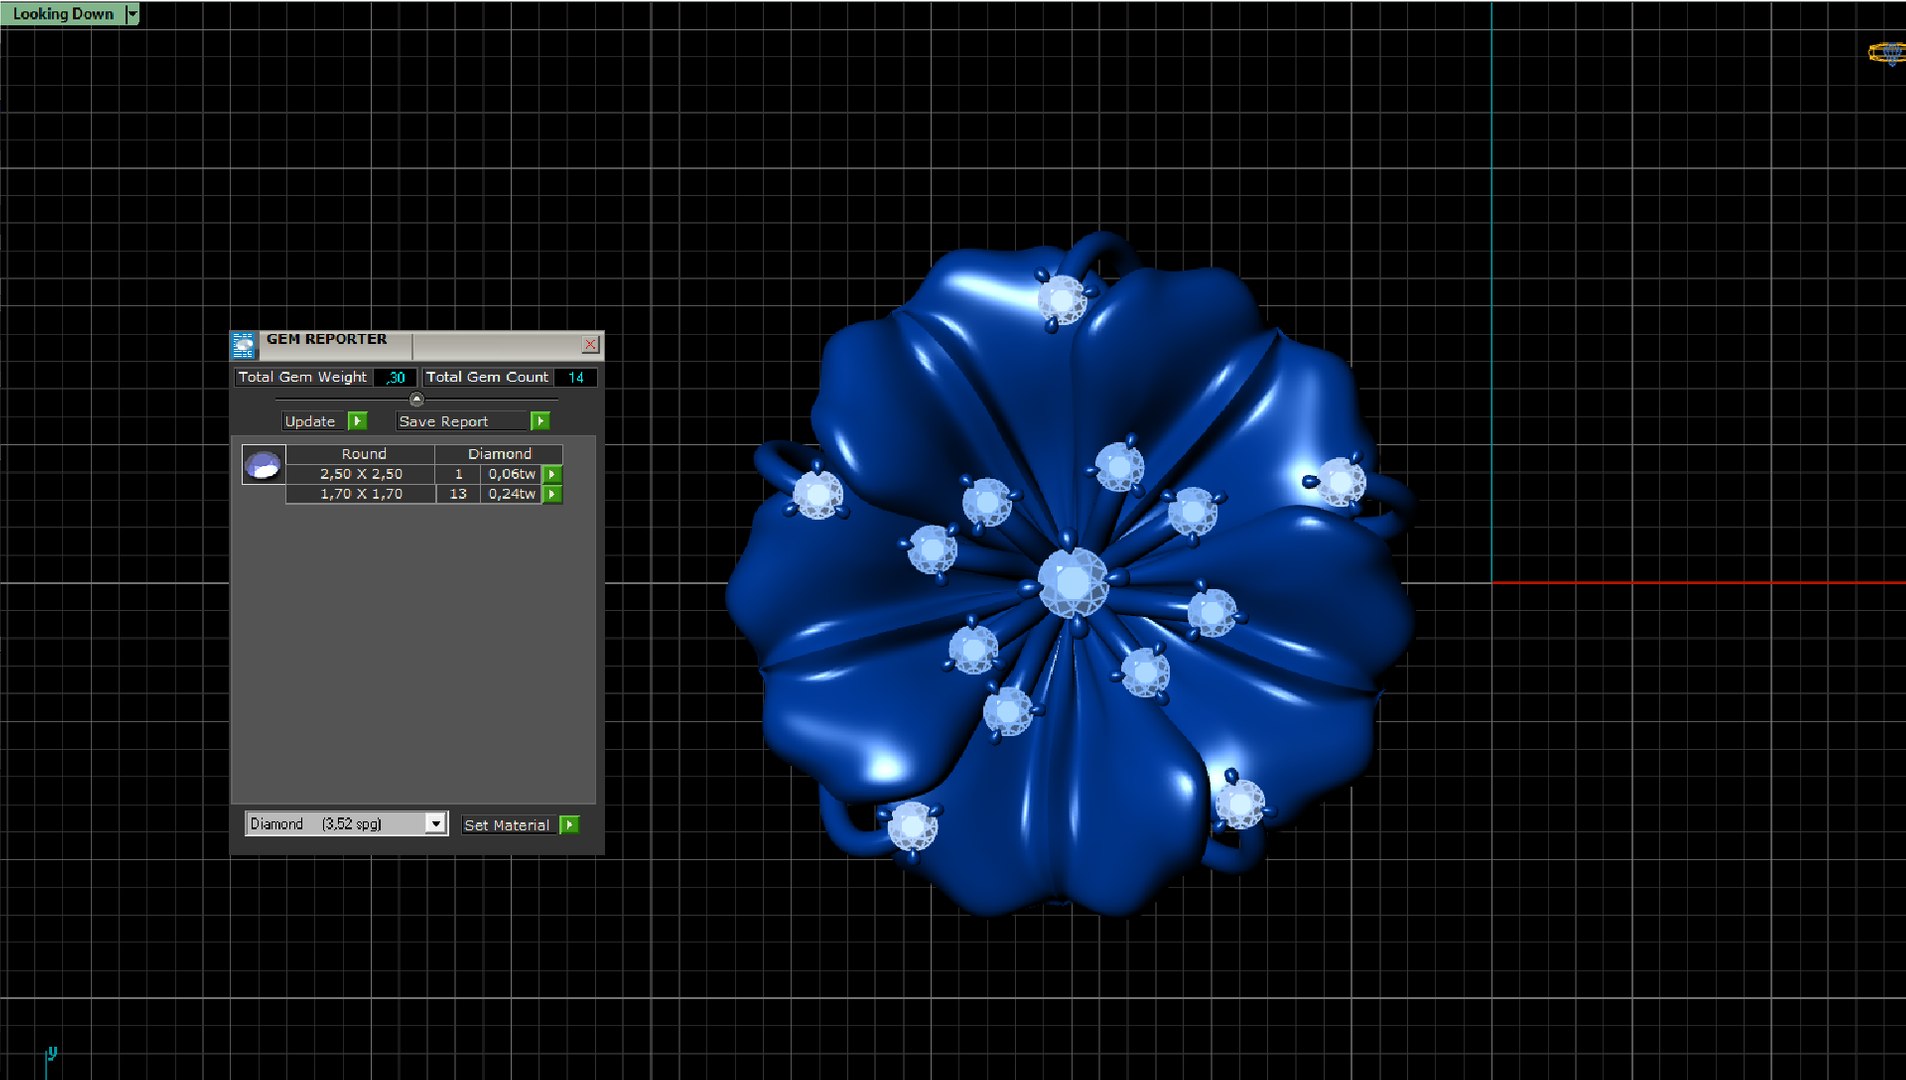Click the Diamond column header

[499, 454]
